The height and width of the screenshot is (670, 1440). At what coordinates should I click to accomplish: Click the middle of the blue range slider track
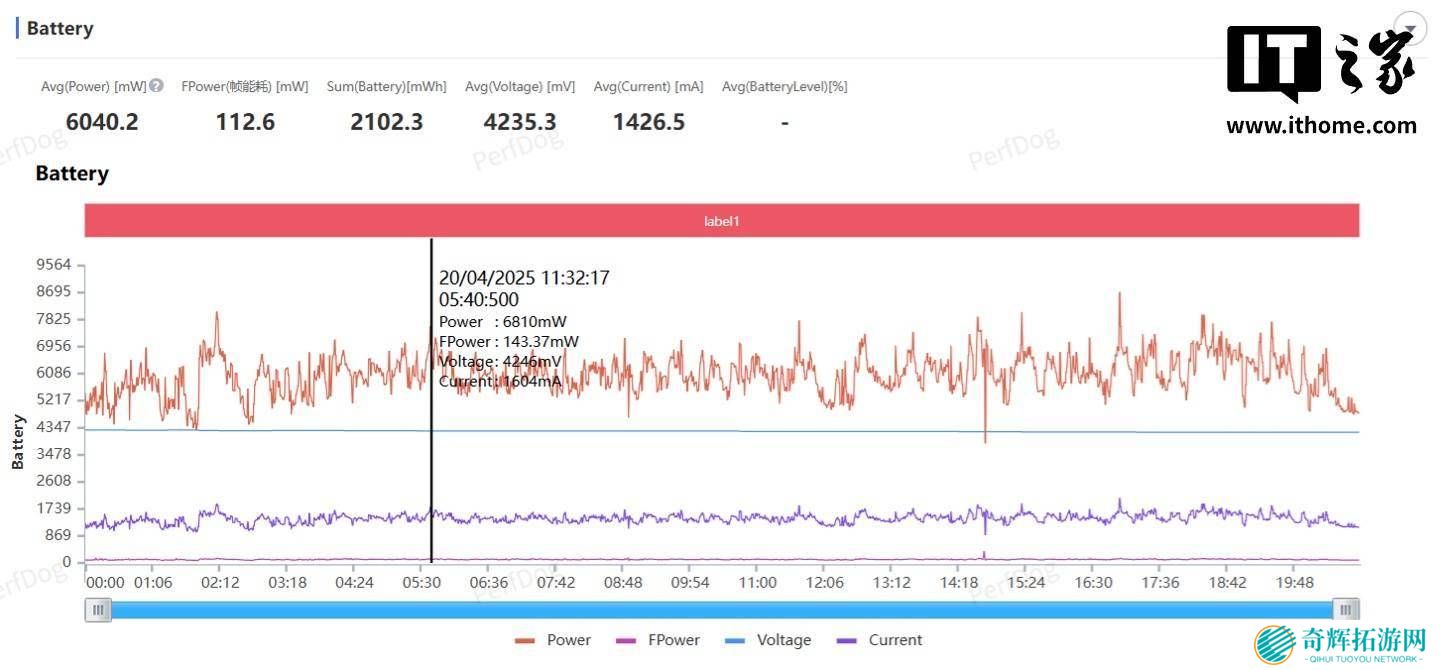tap(722, 609)
